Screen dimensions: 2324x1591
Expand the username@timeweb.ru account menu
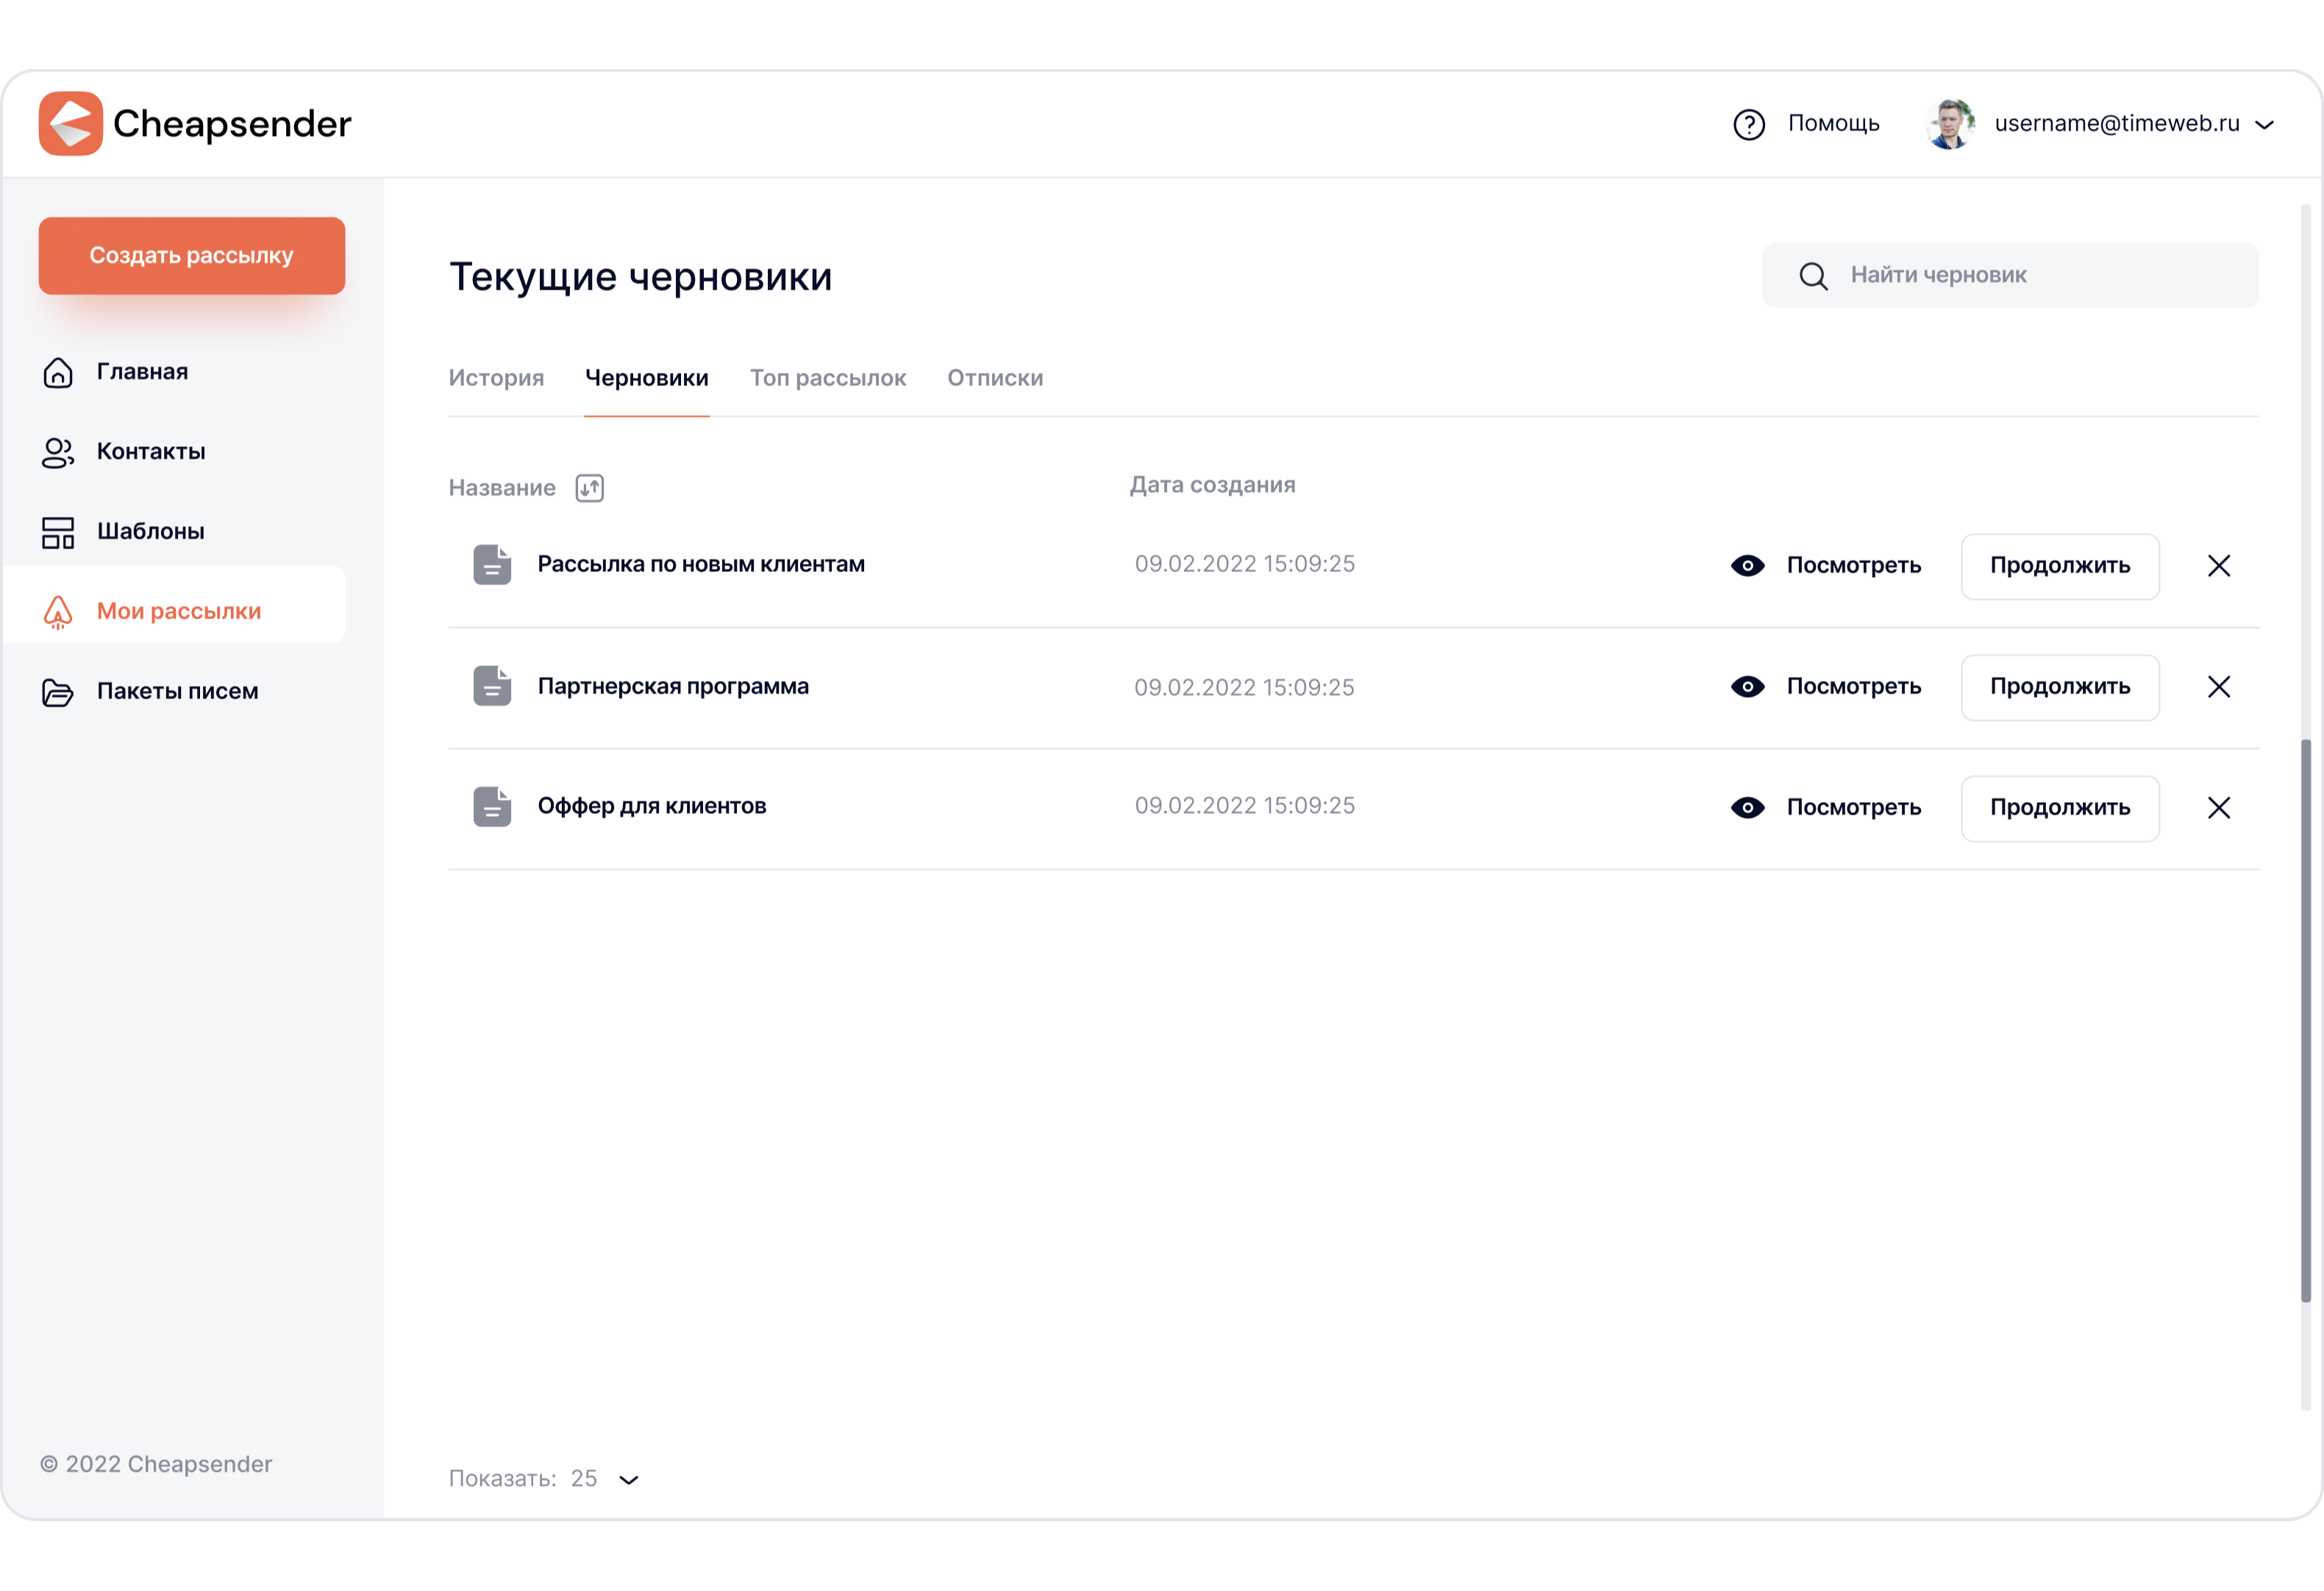(2265, 125)
